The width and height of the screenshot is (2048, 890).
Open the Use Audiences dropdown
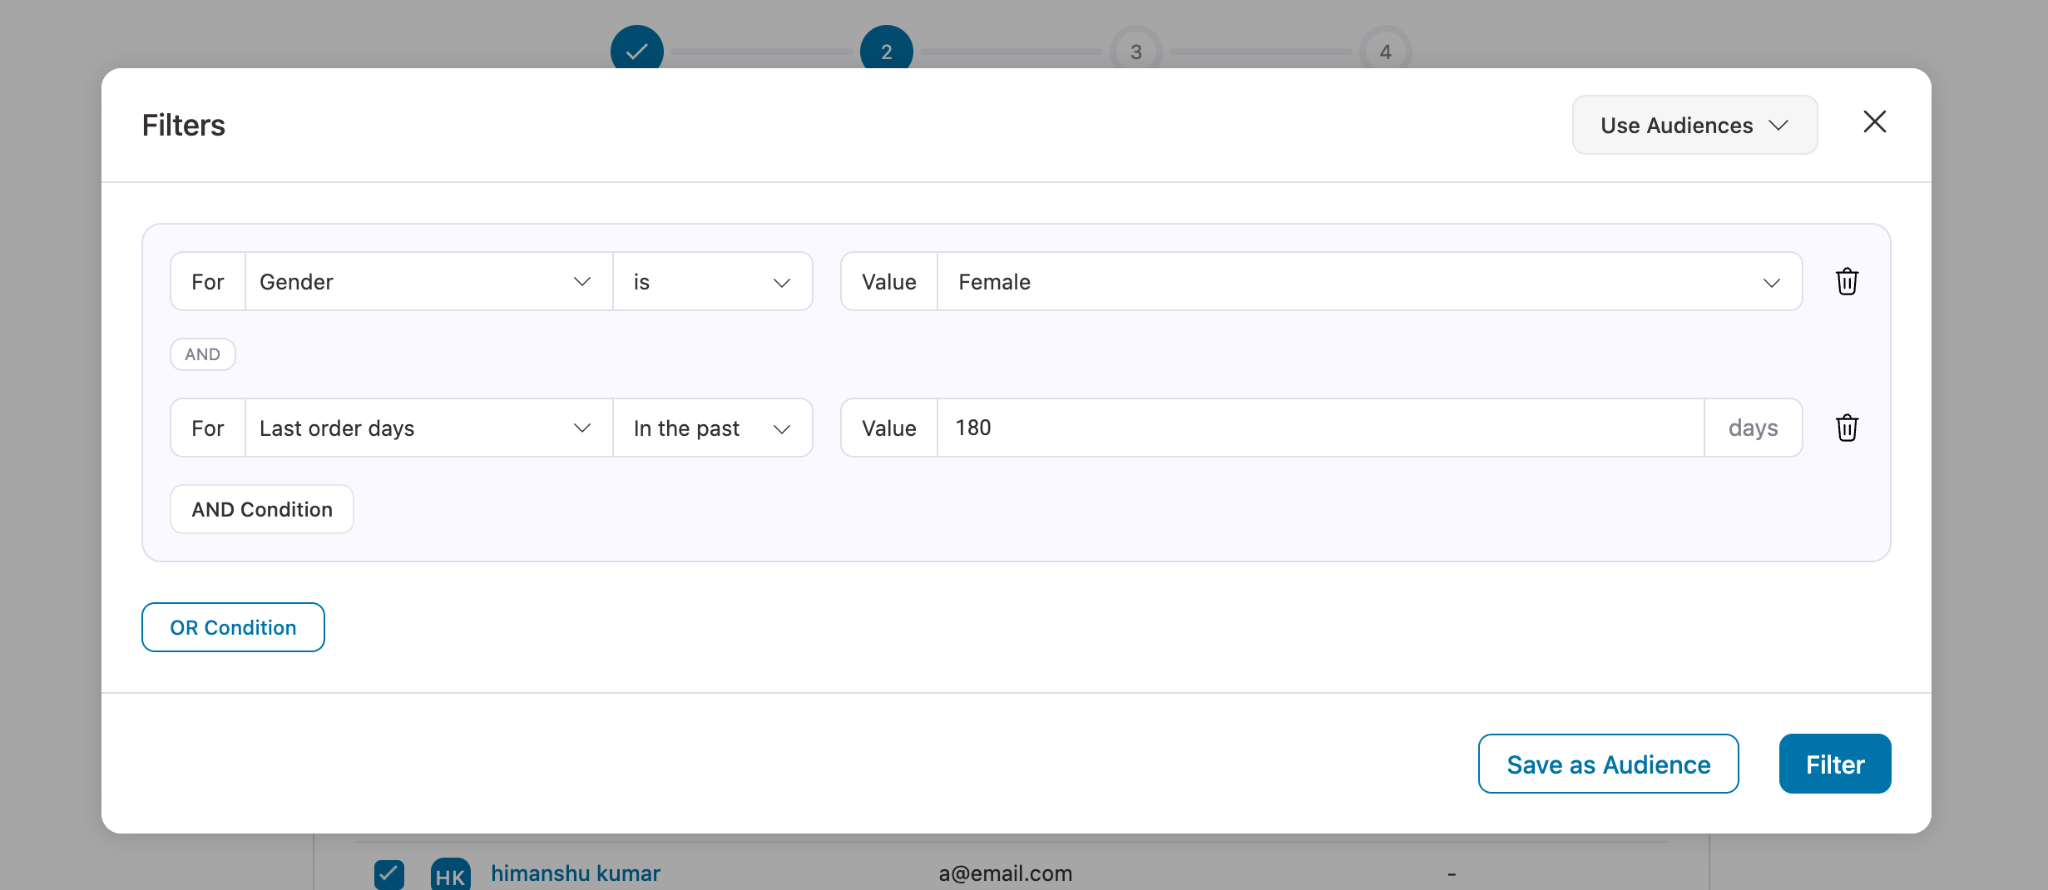[1694, 125]
